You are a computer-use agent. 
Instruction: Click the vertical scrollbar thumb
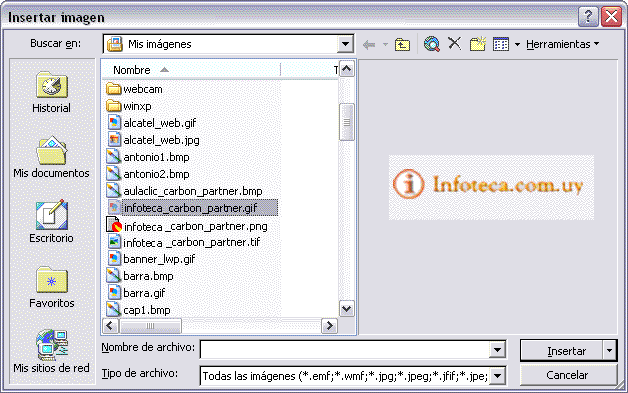346,122
